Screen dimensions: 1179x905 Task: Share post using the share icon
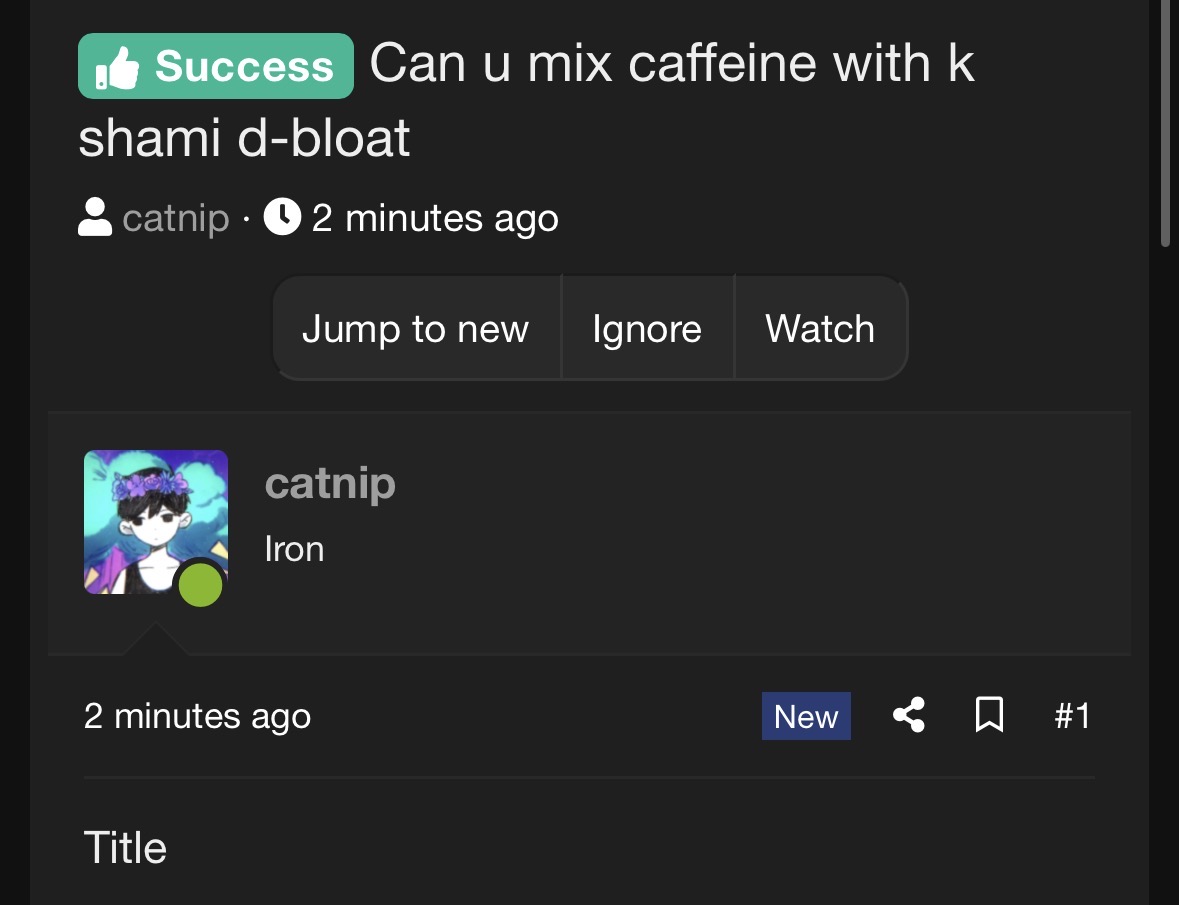[908, 716]
